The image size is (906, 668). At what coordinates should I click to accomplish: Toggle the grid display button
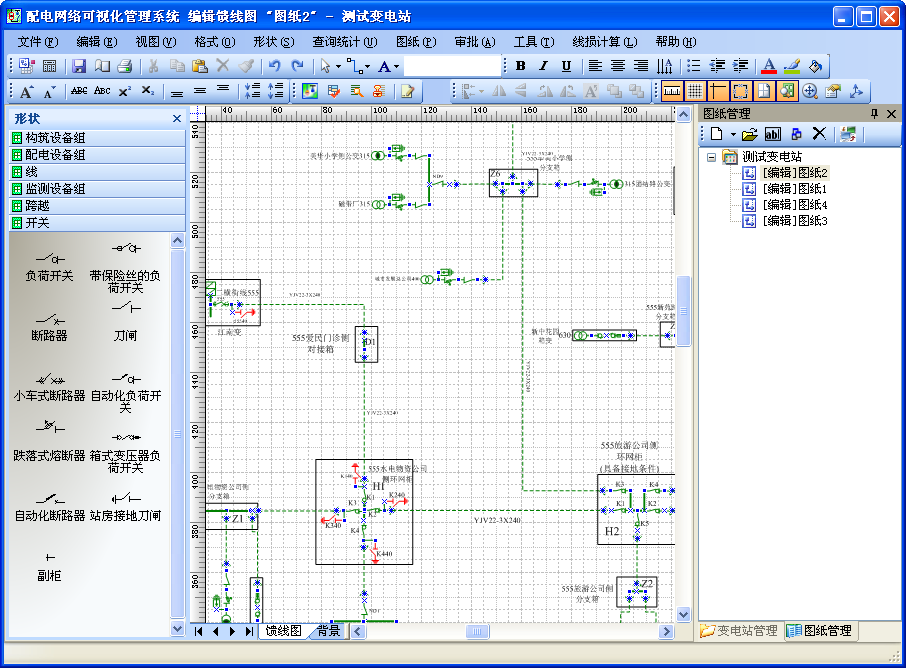[694, 91]
